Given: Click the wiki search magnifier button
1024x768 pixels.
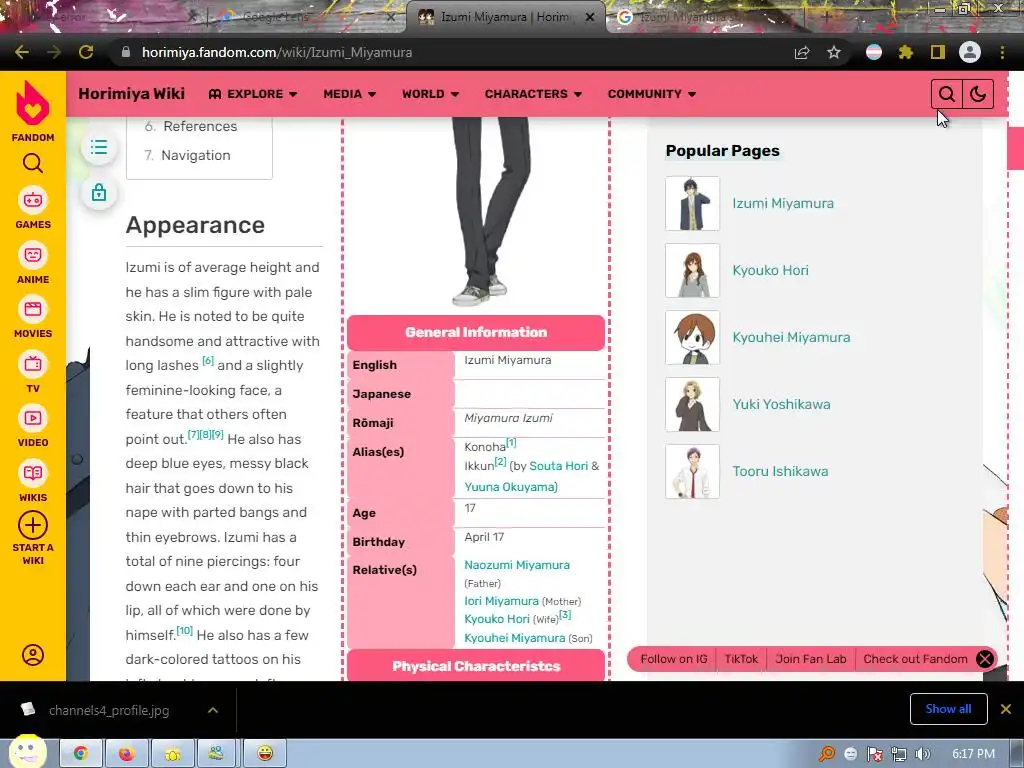Looking at the screenshot, I should click(x=947, y=94).
